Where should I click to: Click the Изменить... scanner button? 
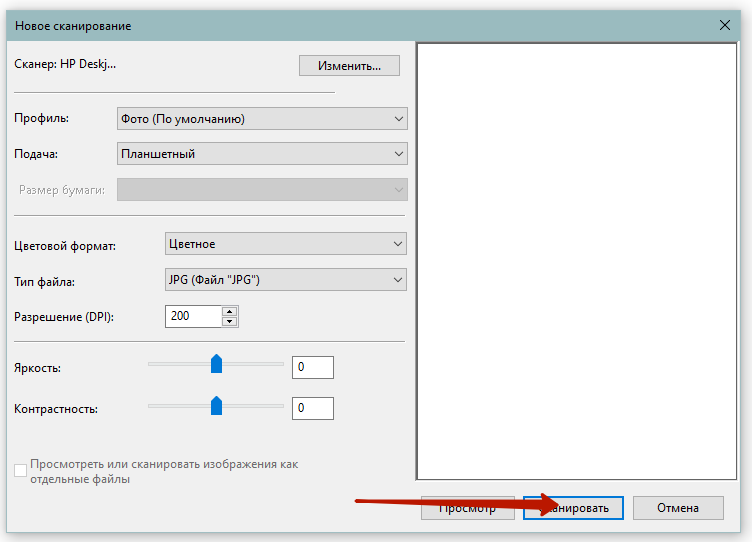349,66
